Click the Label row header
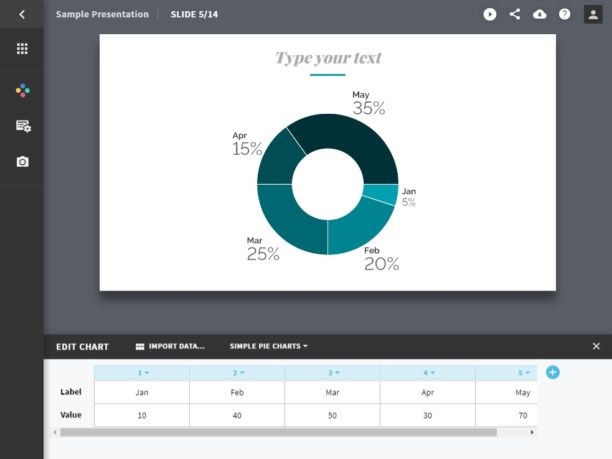Viewport: 612px width, 459px height. tap(71, 392)
